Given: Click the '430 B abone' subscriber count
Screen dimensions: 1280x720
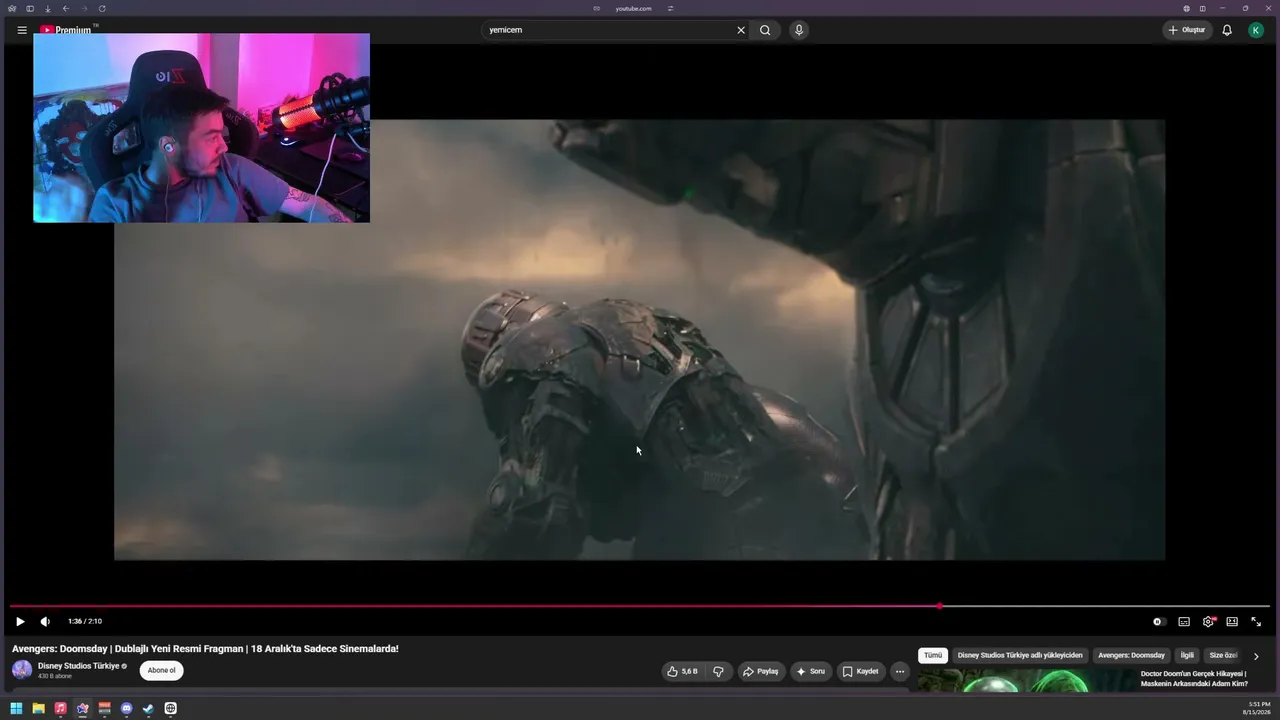Looking at the screenshot, I should 55,676.
